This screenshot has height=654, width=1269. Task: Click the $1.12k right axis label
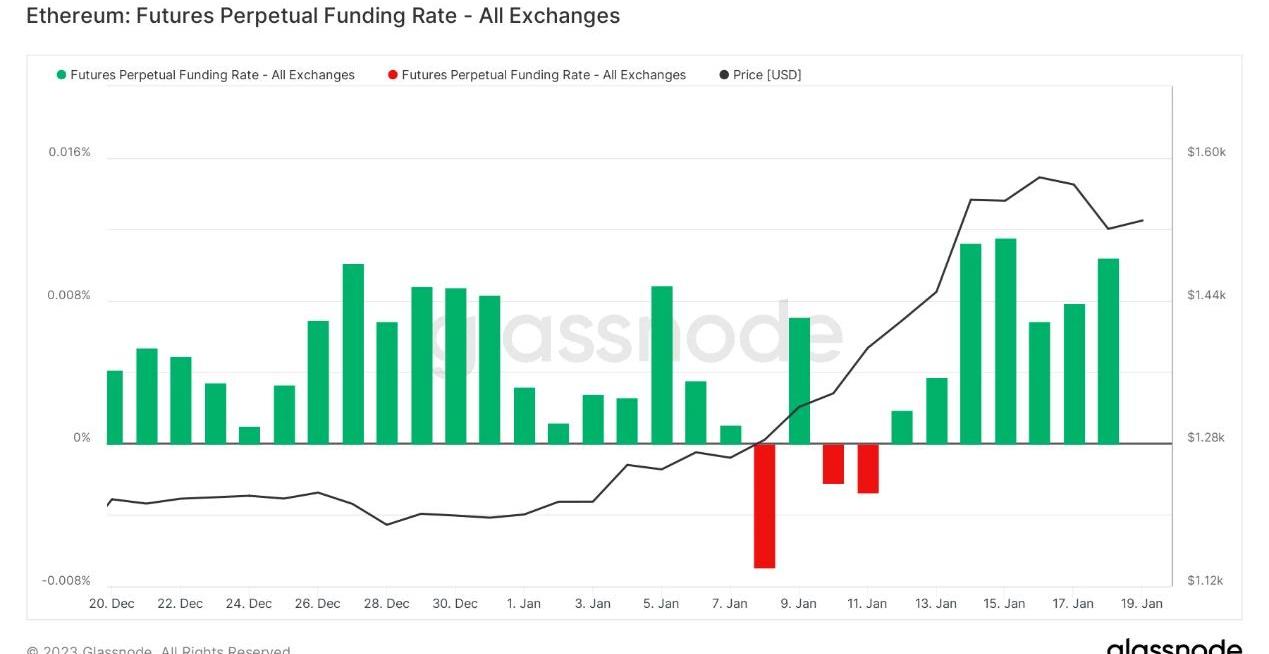tap(1206, 581)
